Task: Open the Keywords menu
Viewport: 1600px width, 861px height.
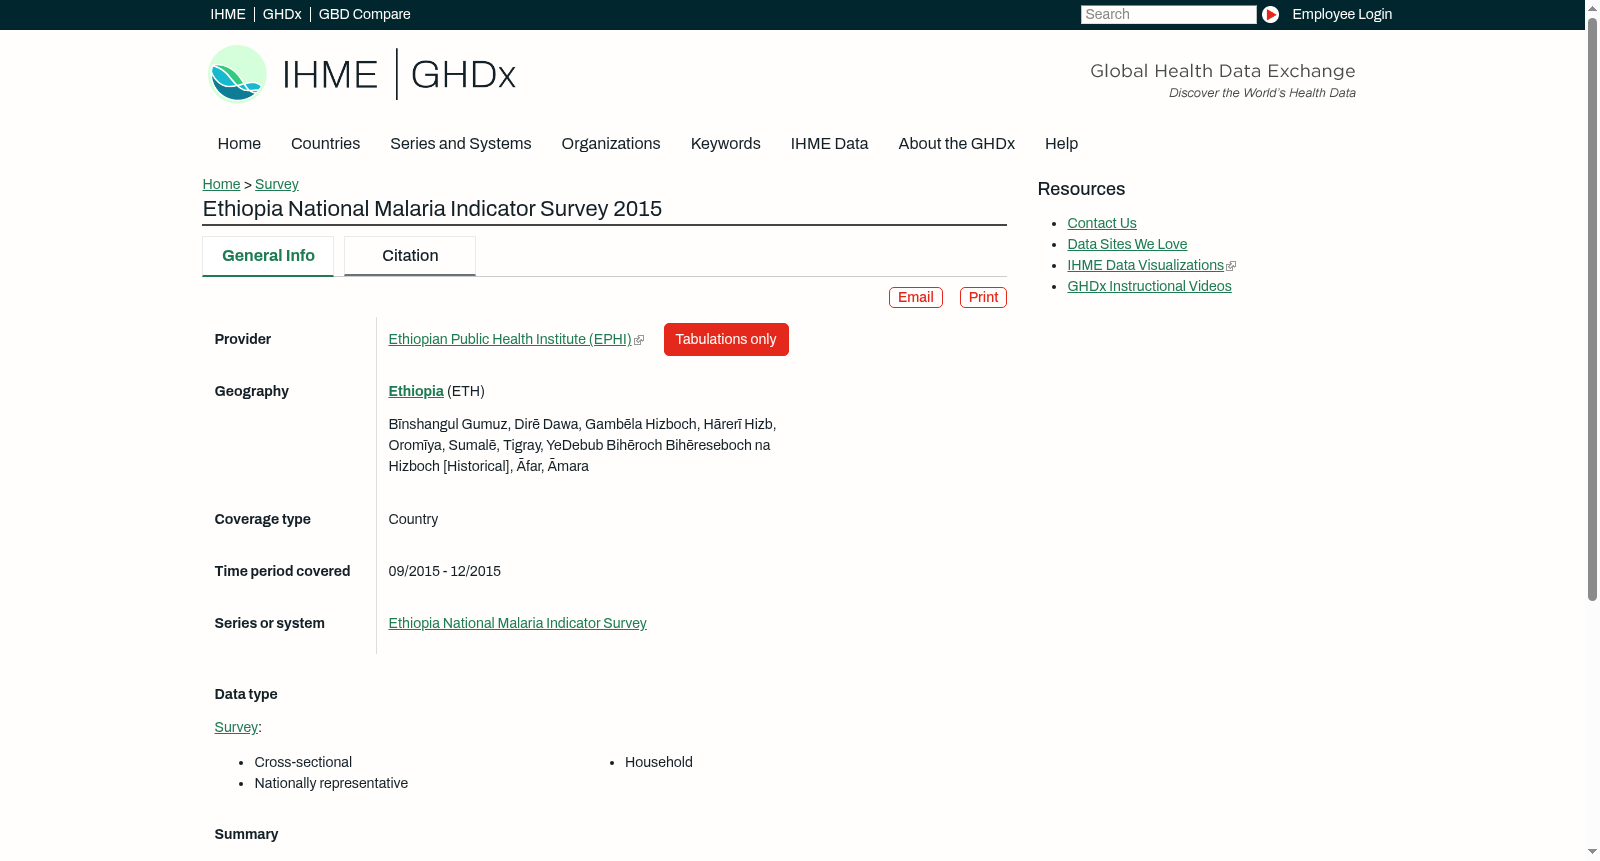Action: click(726, 144)
